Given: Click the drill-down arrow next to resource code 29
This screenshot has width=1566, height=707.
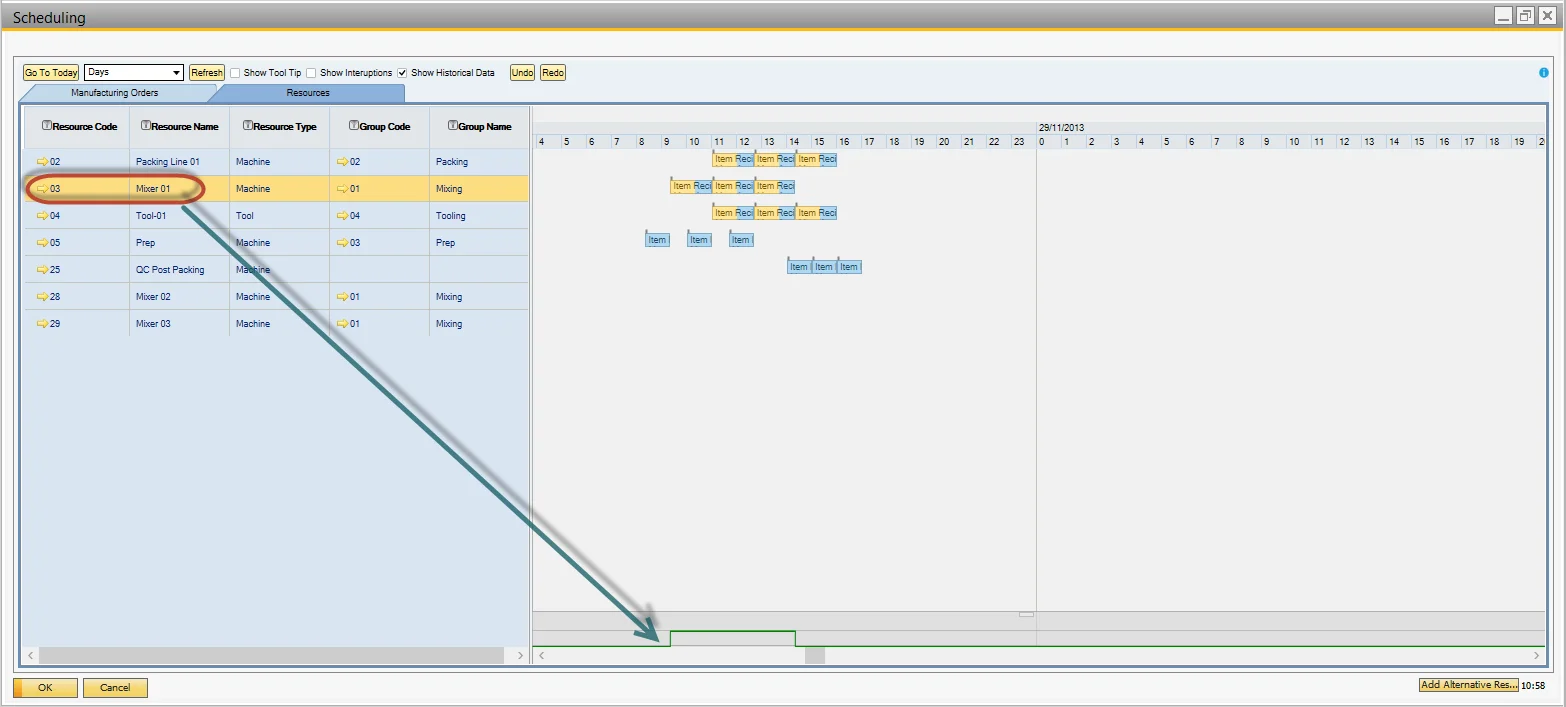Looking at the screenshot, I should pos(42,323).
